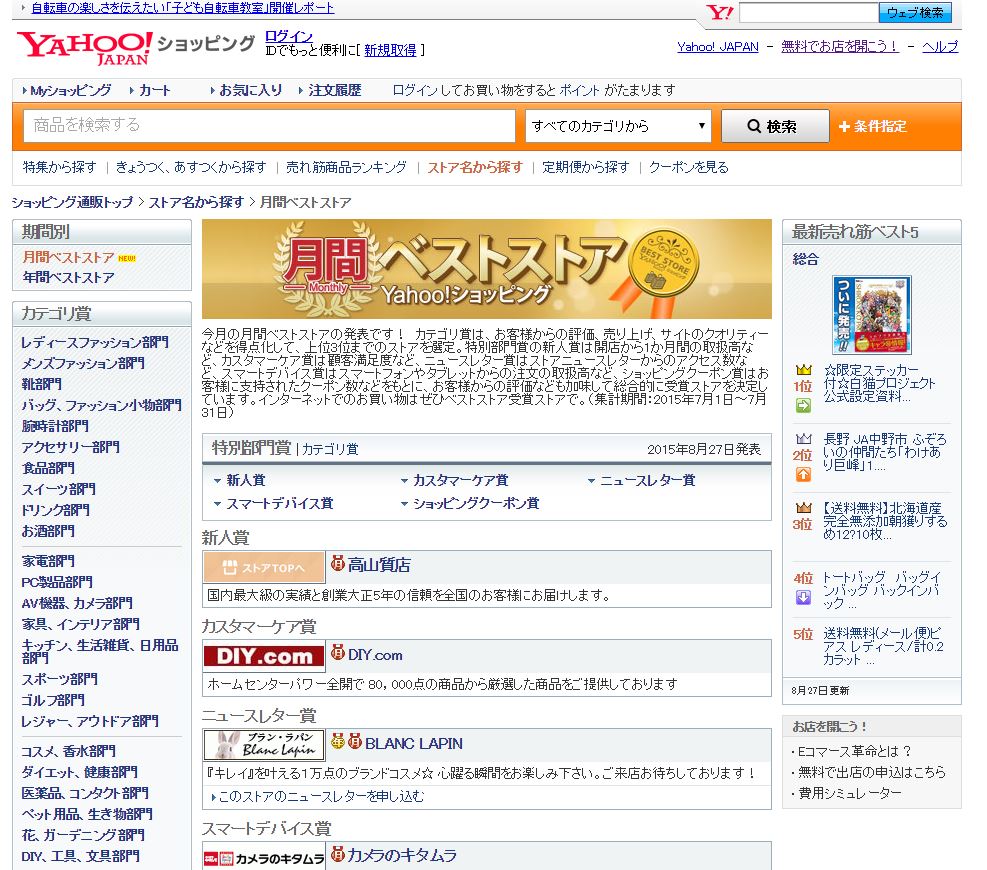Click the medal icon next to DIY.com
The image size is (987, 870).
click(338, 653)
